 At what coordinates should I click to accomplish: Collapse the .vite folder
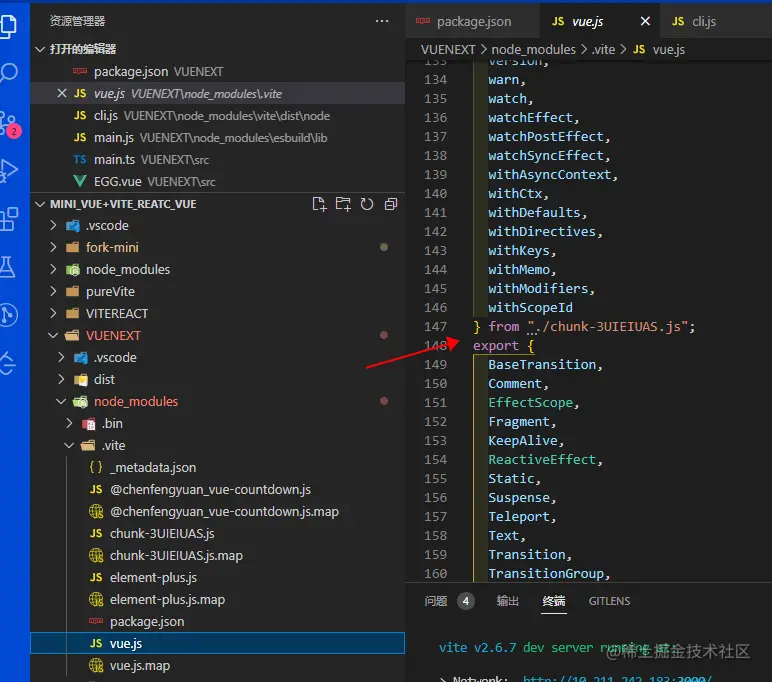[x=217, y=445]
